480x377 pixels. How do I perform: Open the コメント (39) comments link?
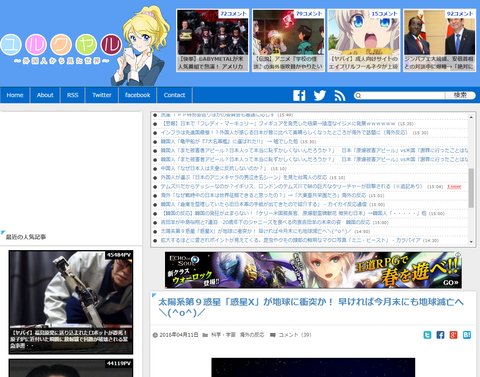(295, 335)
